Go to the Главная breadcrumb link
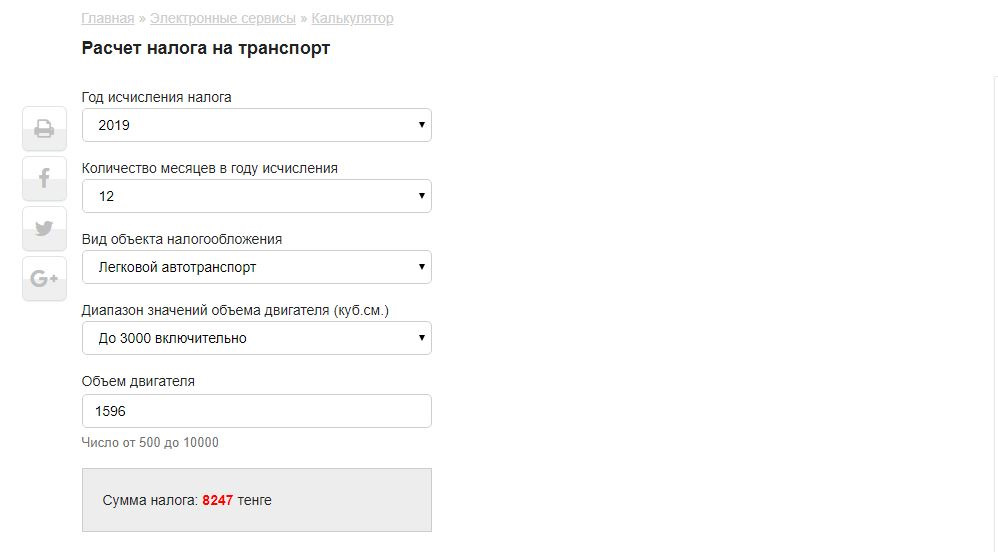Image resolution: width=998 pixels, height=552 pixels. (107, 19)
